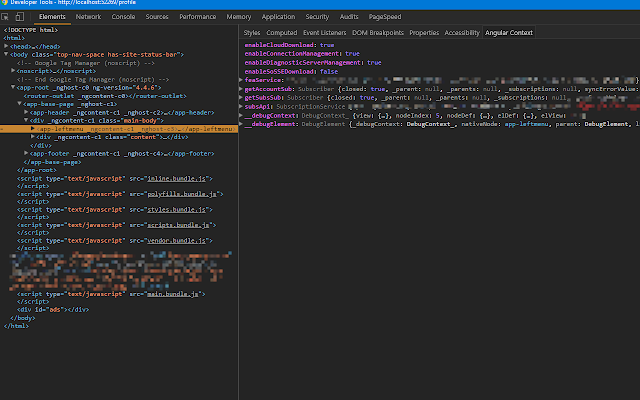Expand the app-footer element node
The image size is (640, 400).
[x=27, y=153]
